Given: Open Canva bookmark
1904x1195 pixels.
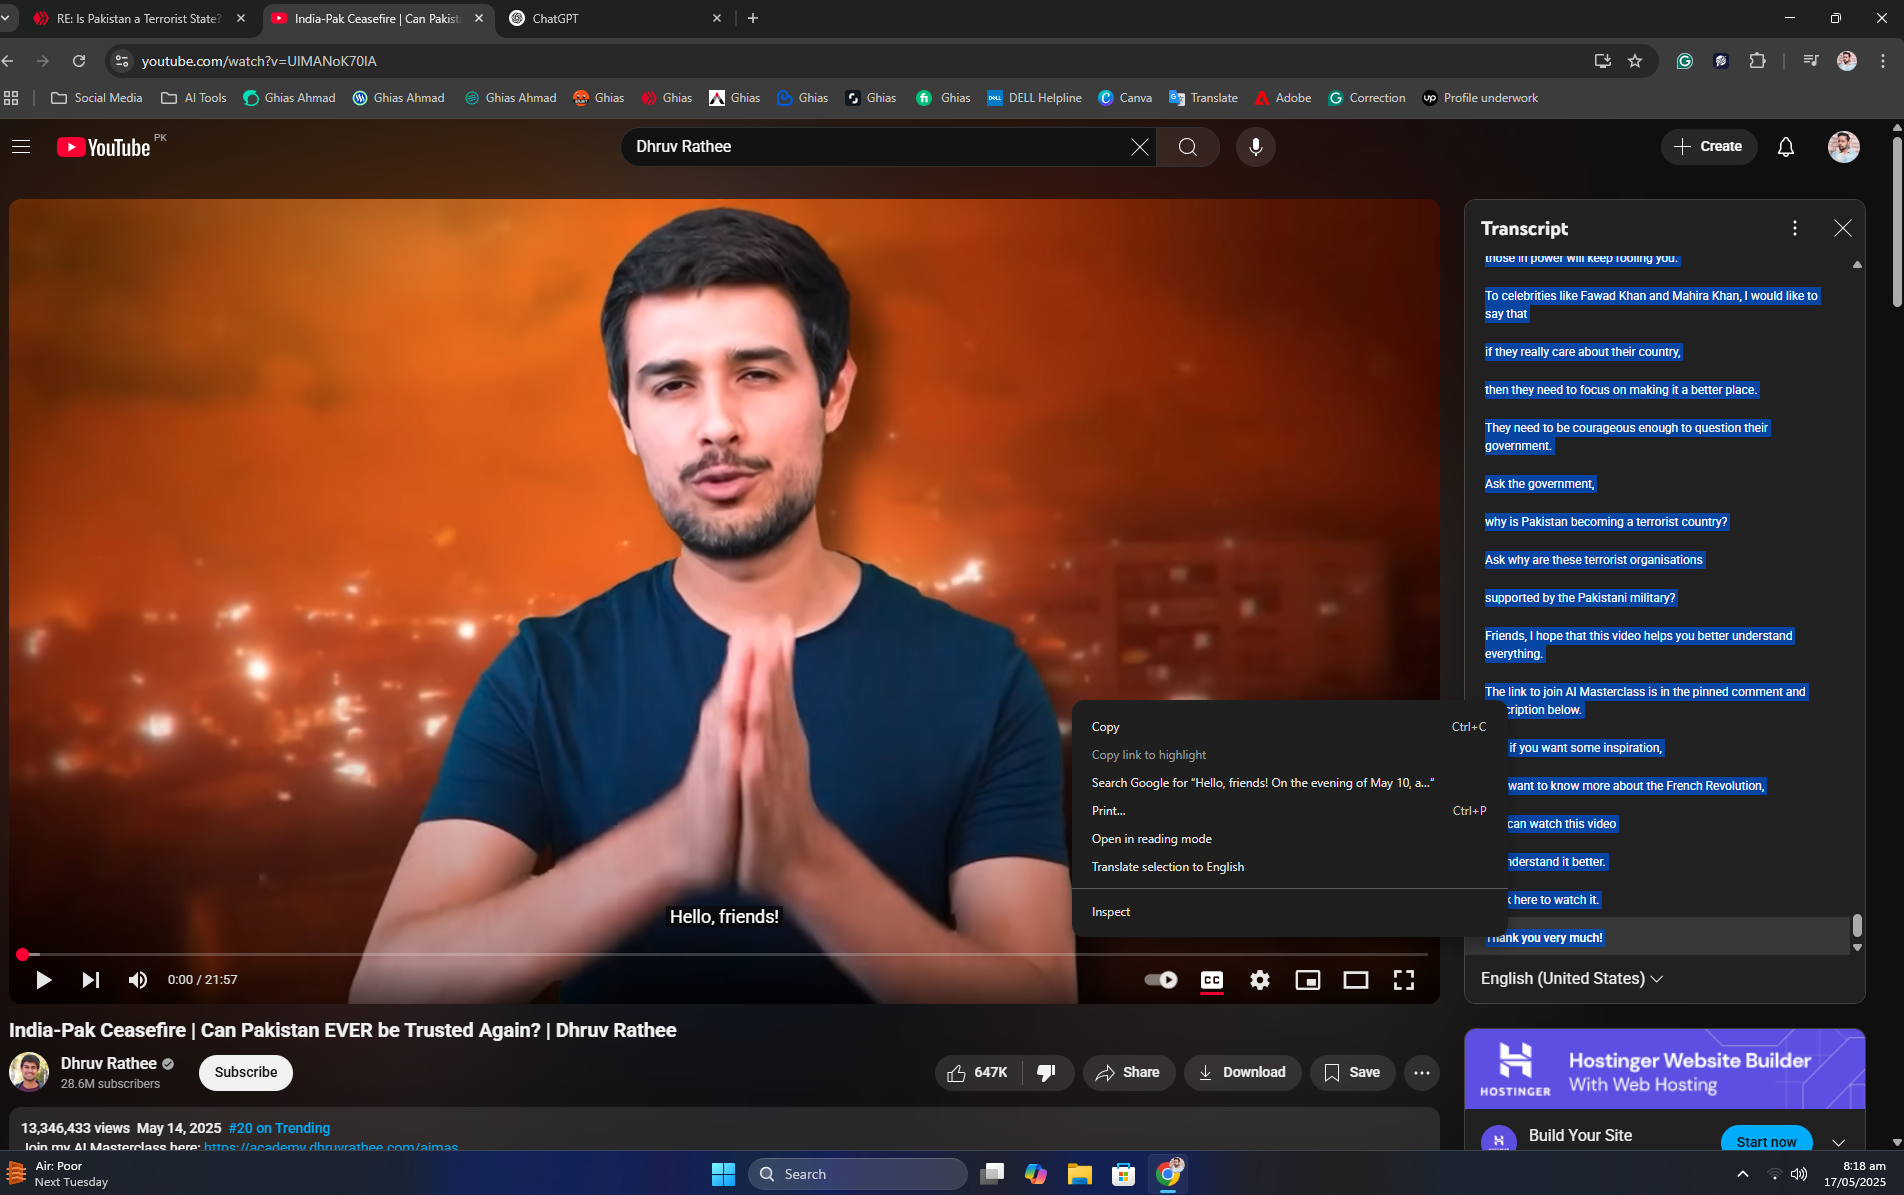Looking at the screenshot, I should point(1125,98).
